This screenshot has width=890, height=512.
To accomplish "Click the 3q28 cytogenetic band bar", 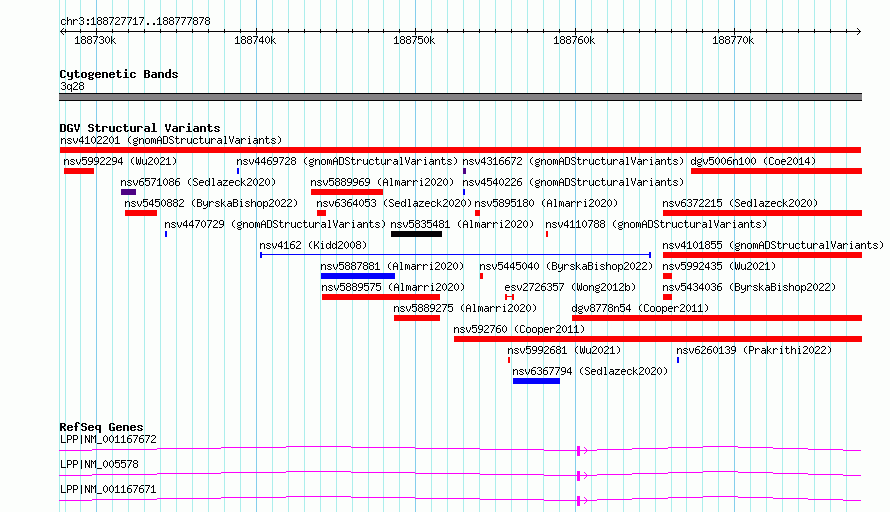I will [x=460, y=97].
